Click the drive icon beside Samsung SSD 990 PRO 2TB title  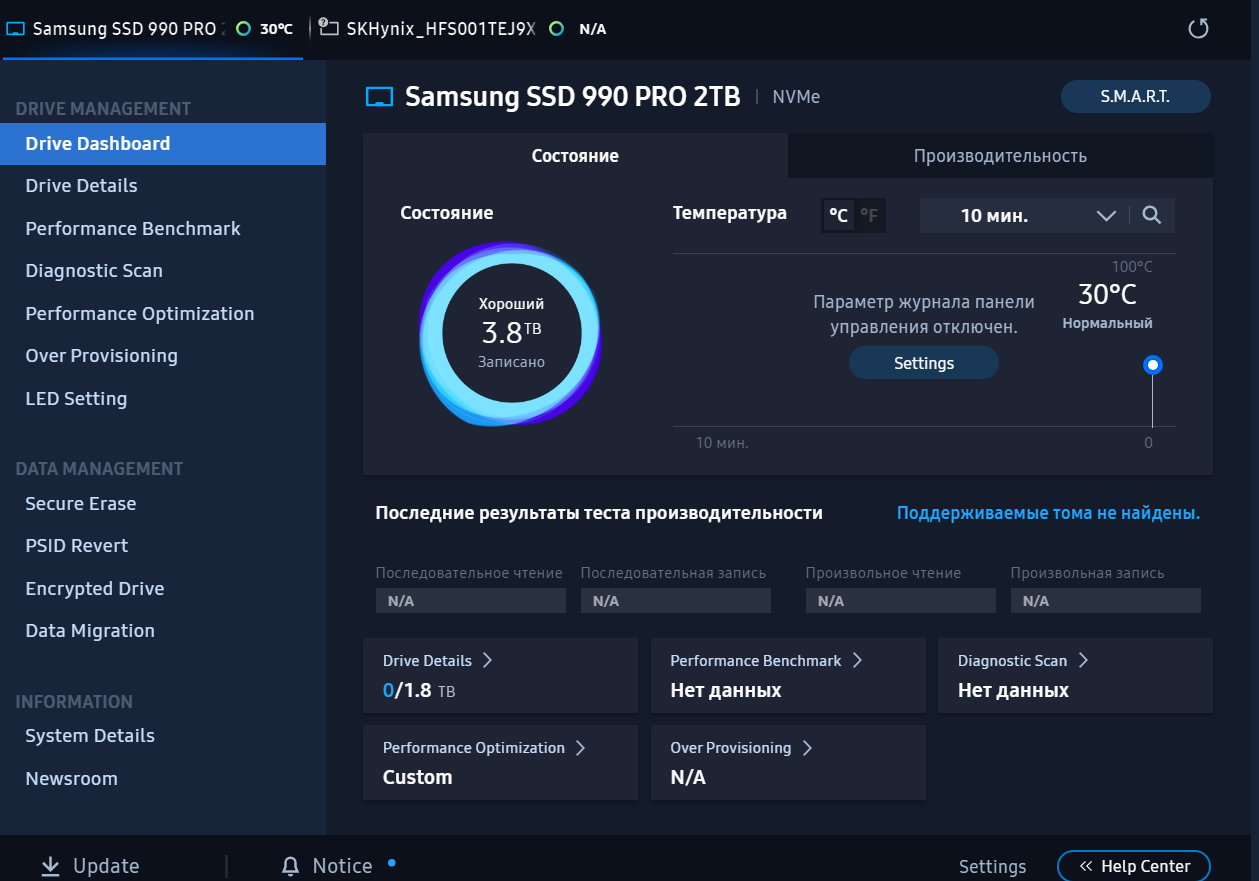pyautogui.click(x=380, y=97)
